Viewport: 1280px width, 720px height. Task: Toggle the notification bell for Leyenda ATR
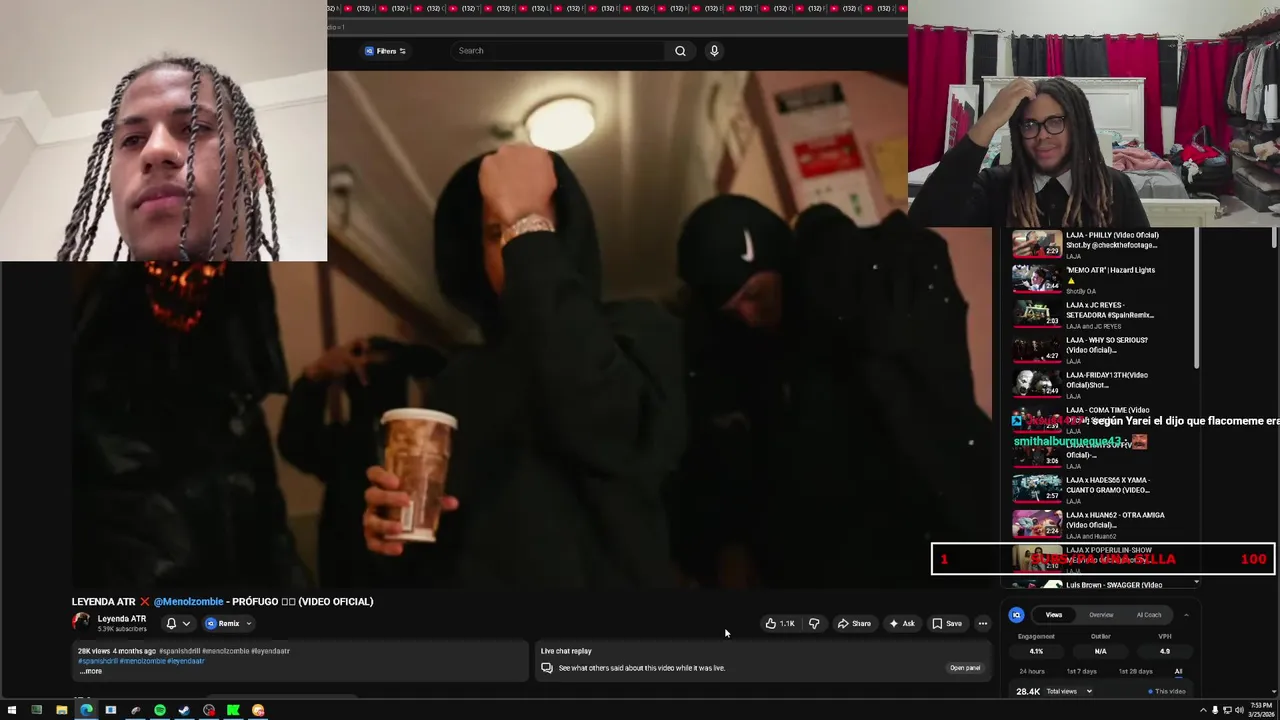click(x=171, y=624)
